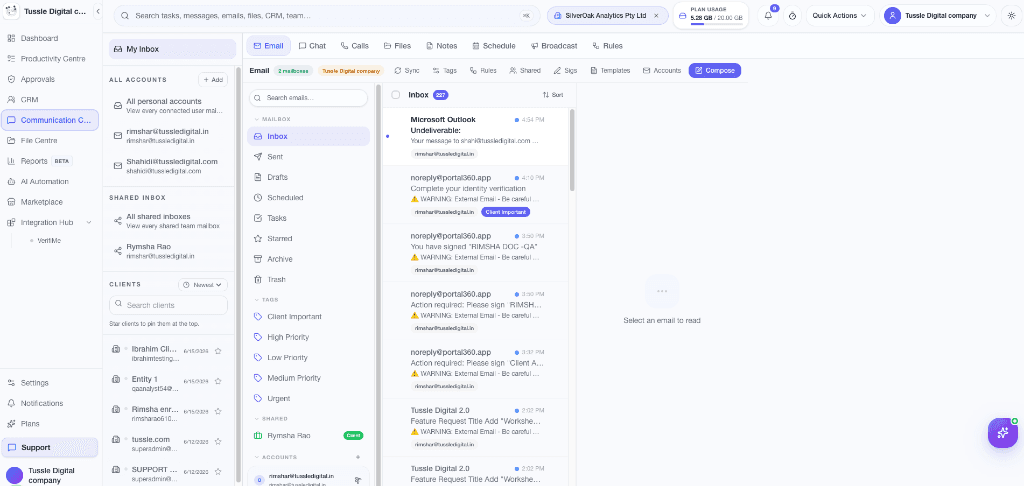Viewport: 1024px width, 486px height.
Task: Open the Scheduled folder
Action: click(x=308, y=197)
